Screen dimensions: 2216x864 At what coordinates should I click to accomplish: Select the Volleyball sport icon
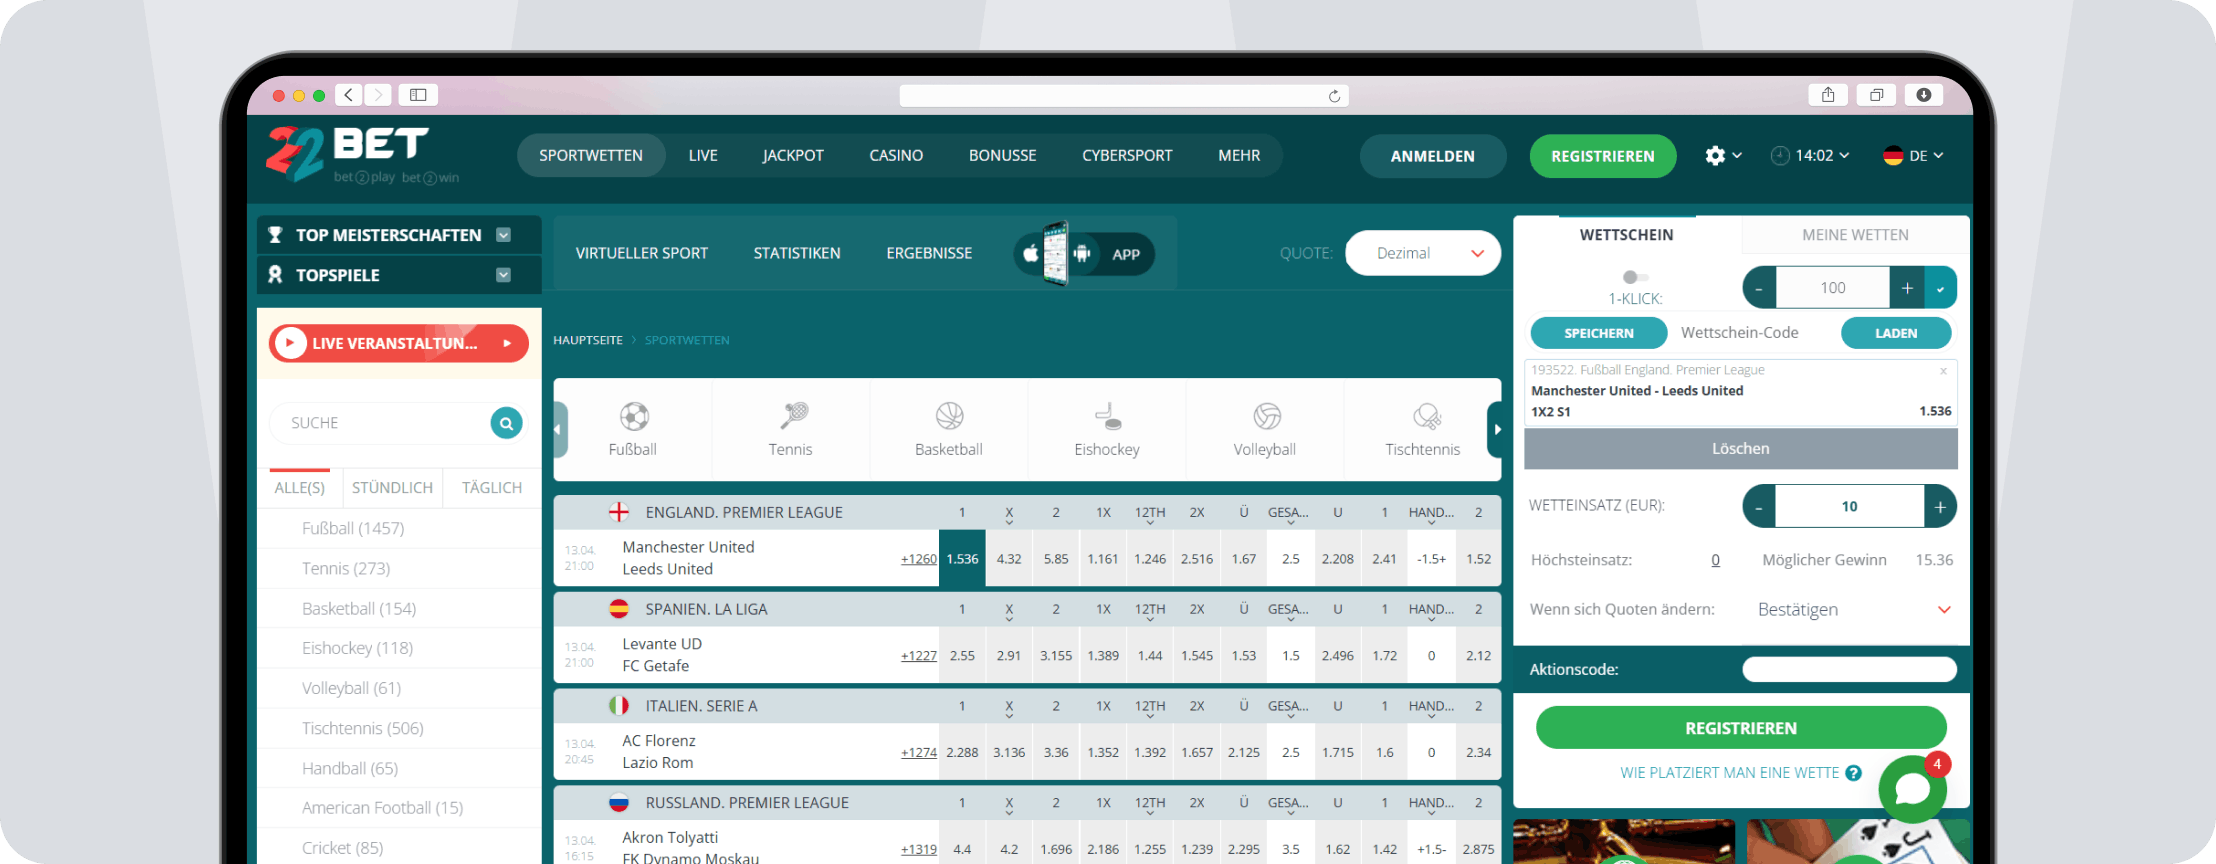point(1267,415)
